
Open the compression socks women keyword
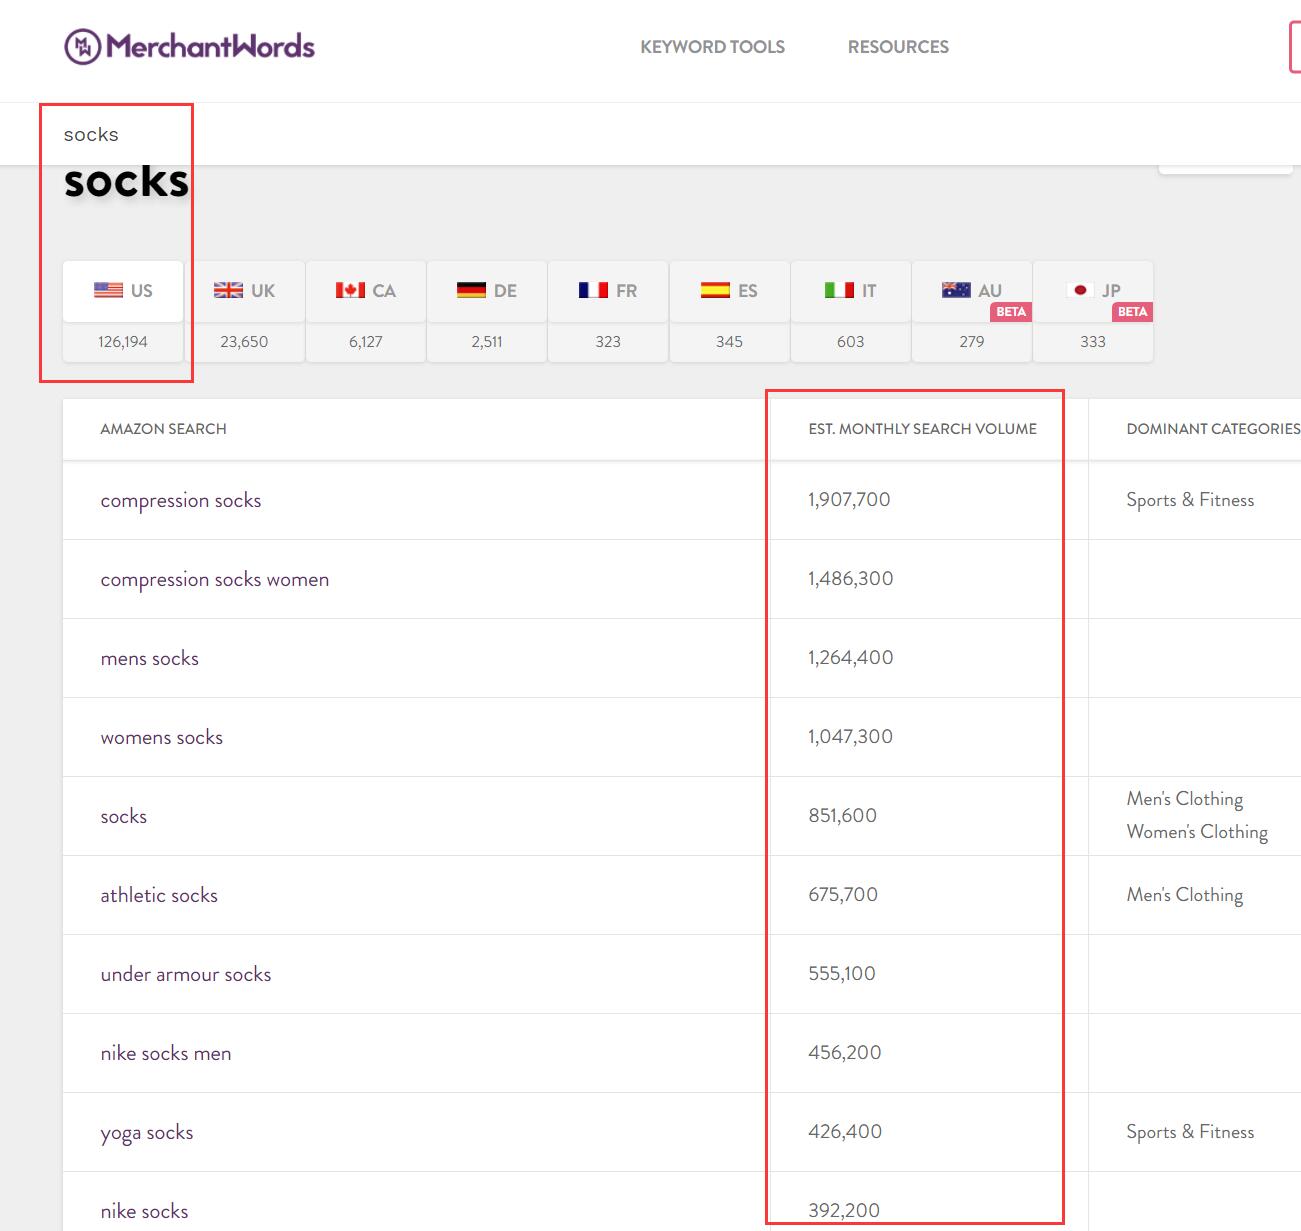click(215, 579)
